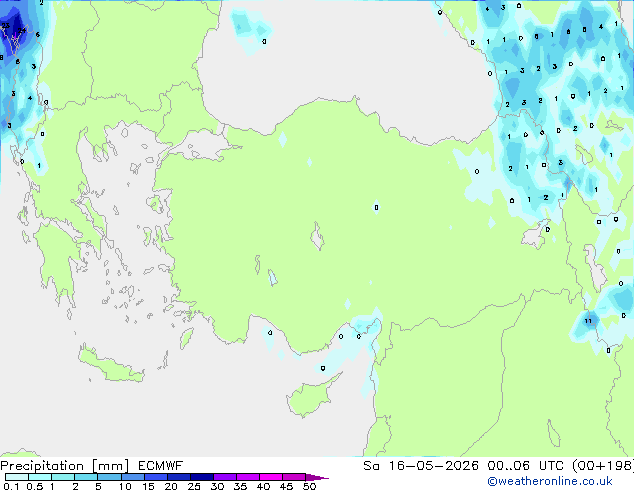Click the 30–35 mm purple legend swatch
The image size is (634, 490).
tap(225, 477)
